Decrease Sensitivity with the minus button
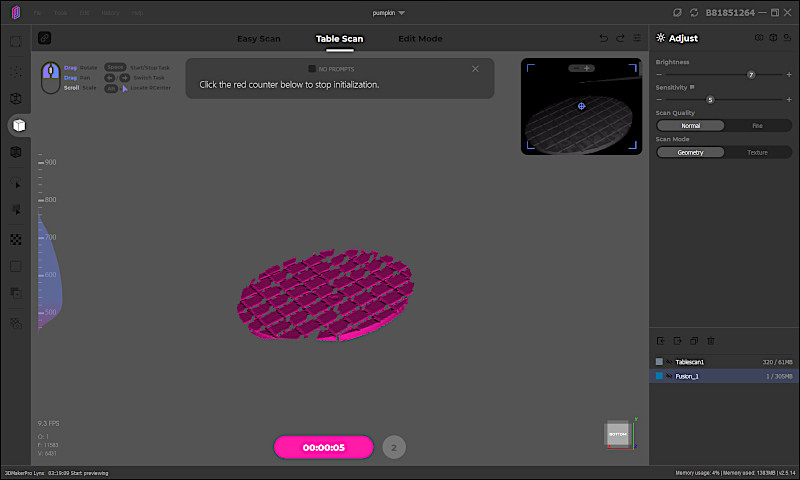The image size is (800, 480). (659, 99)
